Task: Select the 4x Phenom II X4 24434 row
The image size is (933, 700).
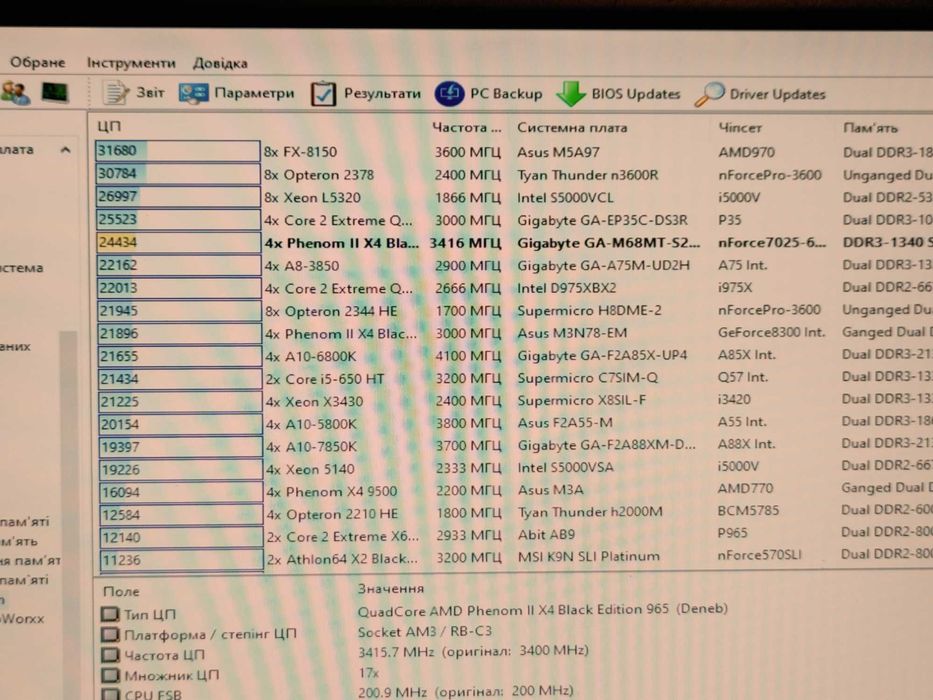Action: [x=514, y=243]
